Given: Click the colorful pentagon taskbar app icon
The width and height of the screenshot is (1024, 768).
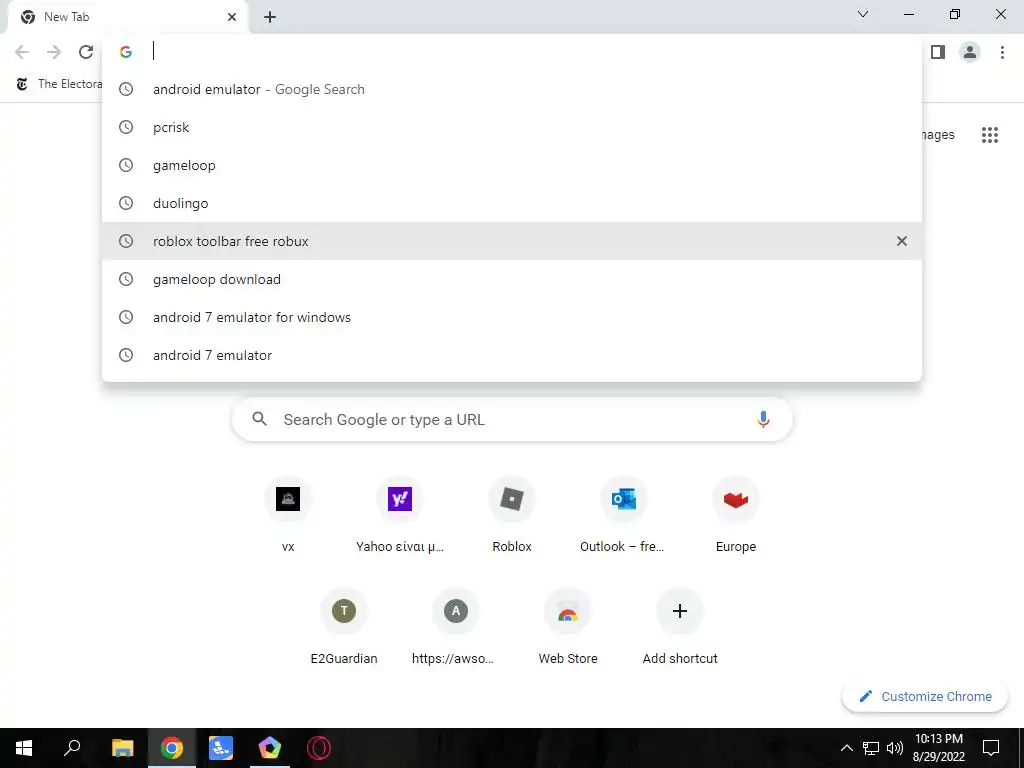Looking at the screenshot, I should (270, 748).
